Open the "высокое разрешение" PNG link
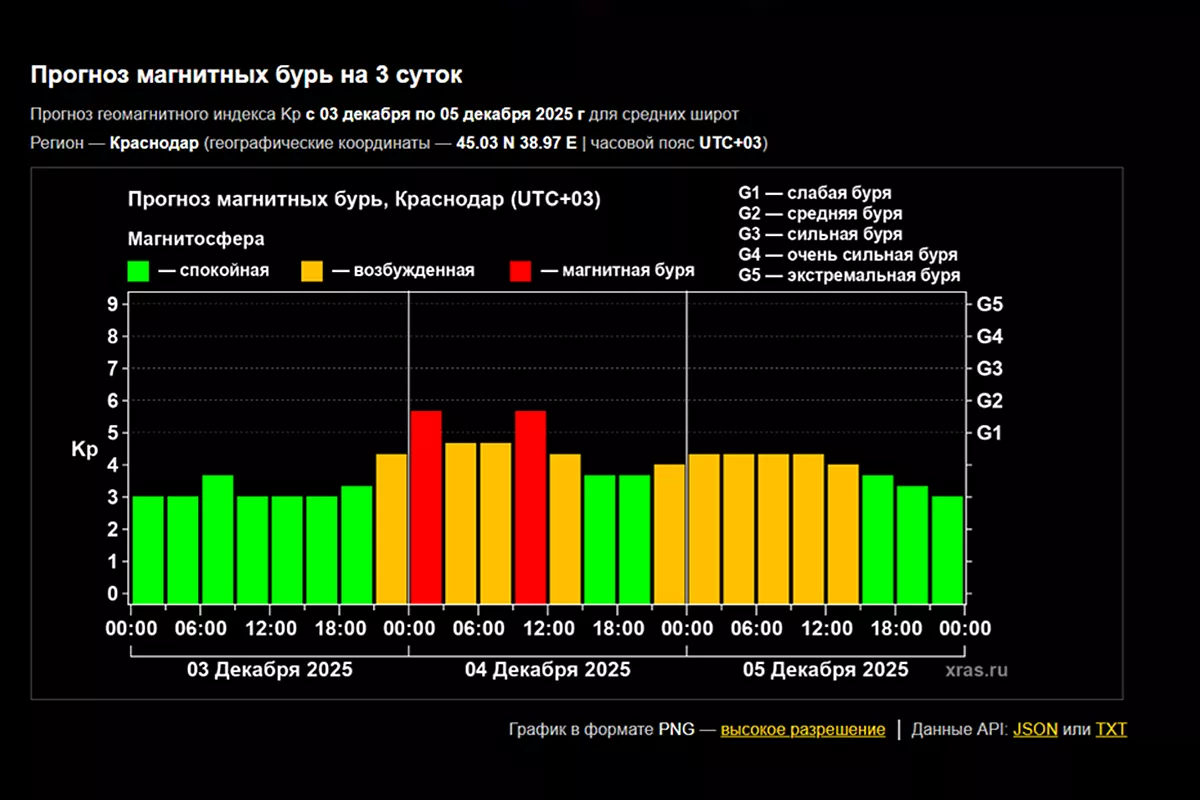 pos(802,729)
